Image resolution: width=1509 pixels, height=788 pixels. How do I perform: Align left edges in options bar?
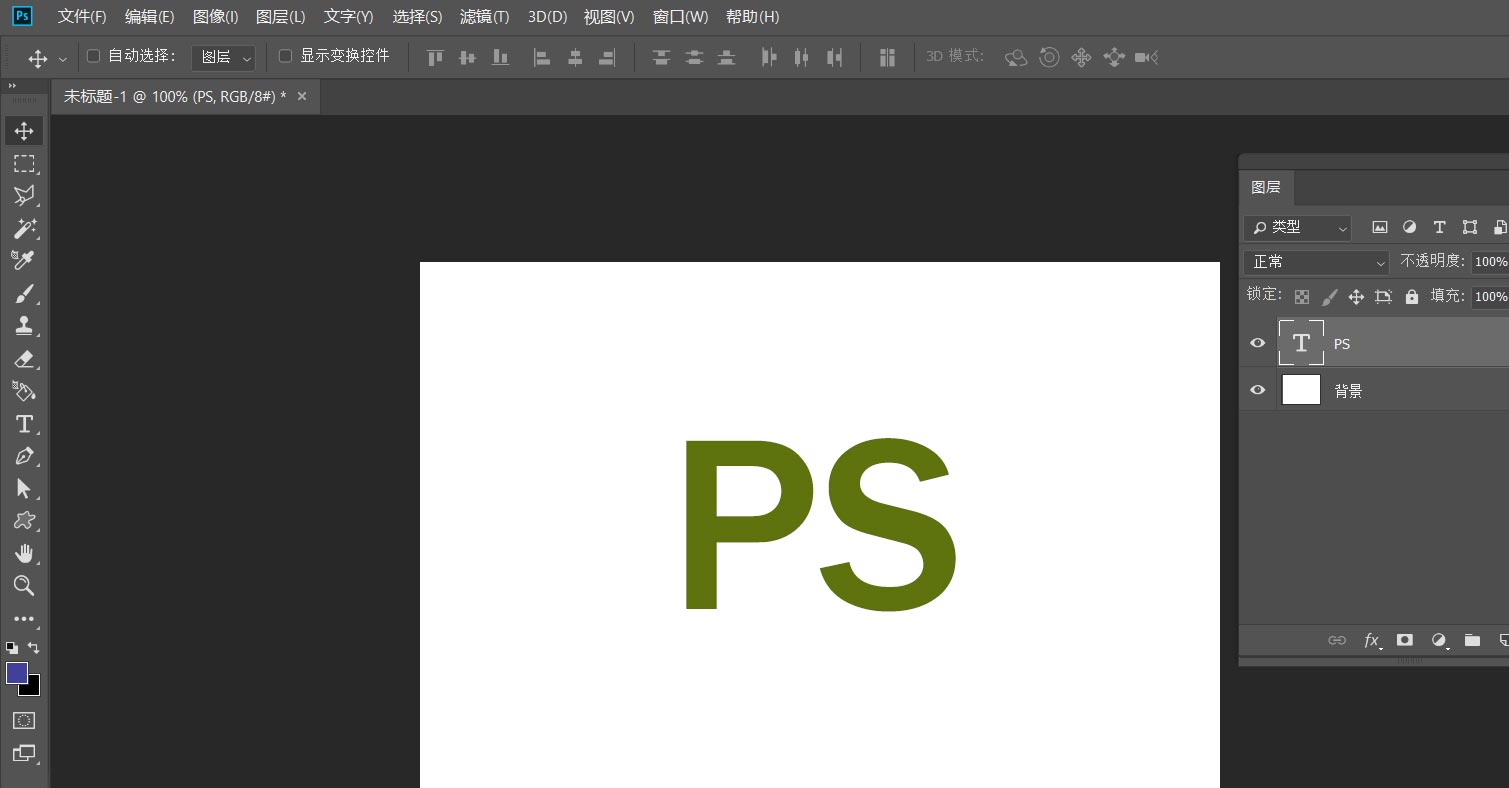[x=542, y=58]
